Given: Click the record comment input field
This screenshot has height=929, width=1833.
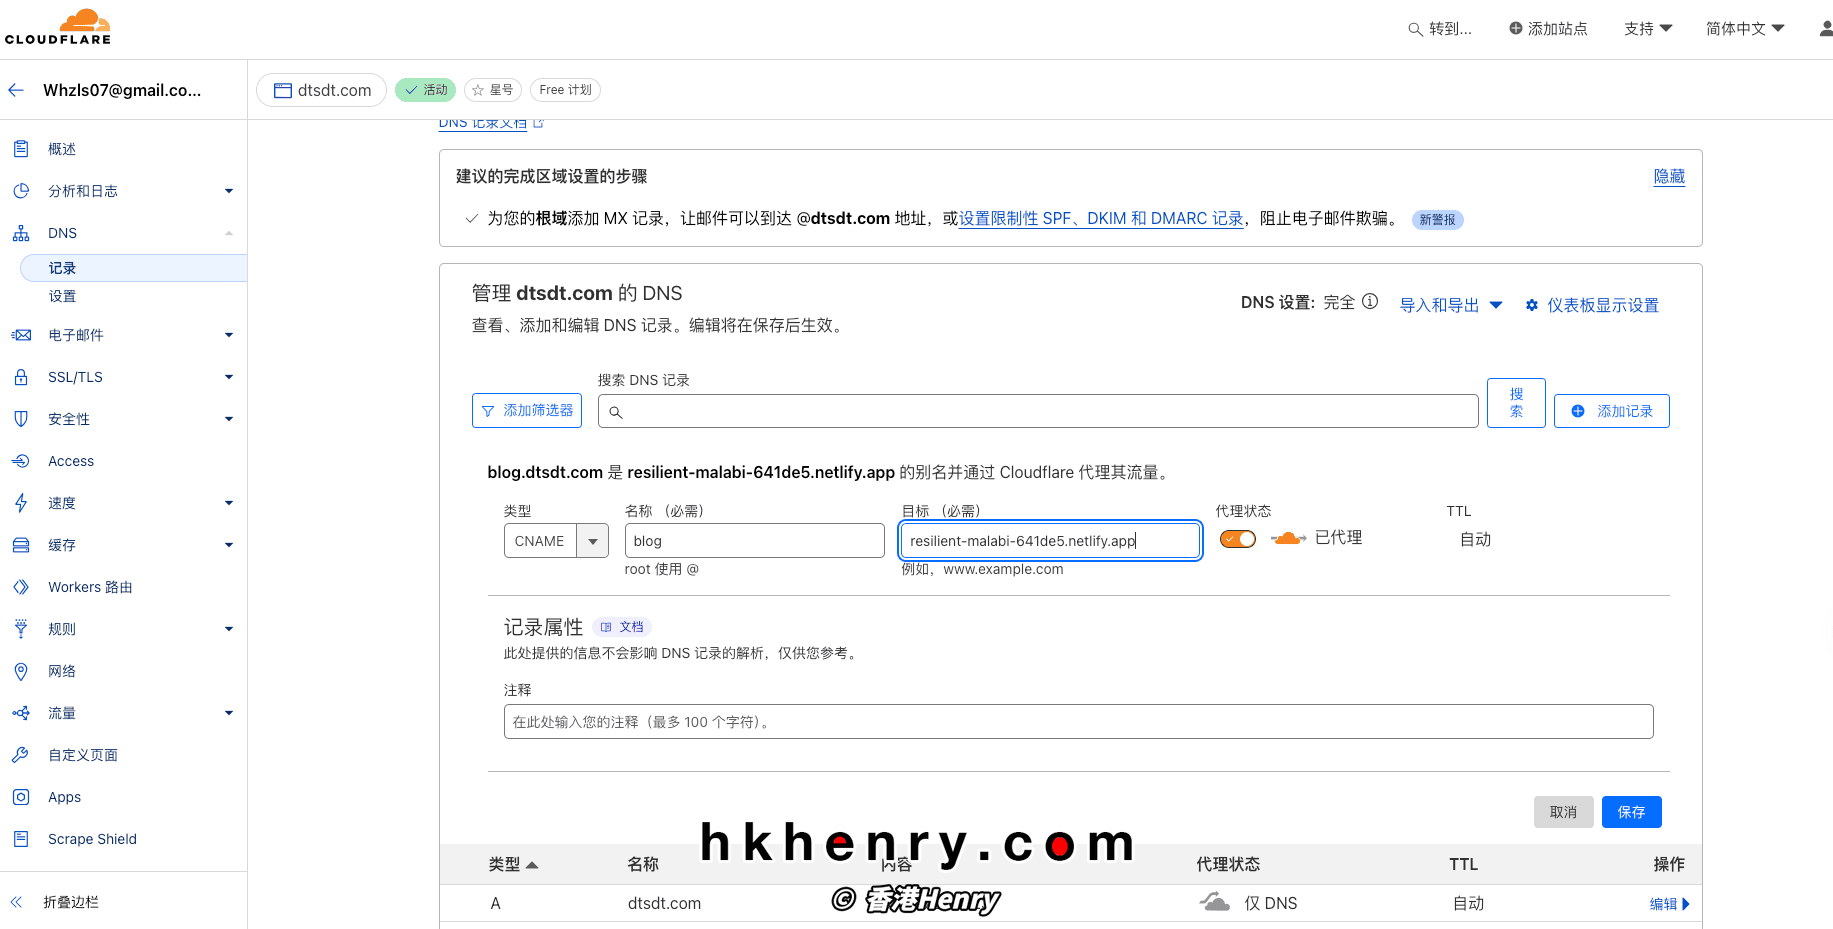Looking at the screenshot, I should pos(1078,722).
